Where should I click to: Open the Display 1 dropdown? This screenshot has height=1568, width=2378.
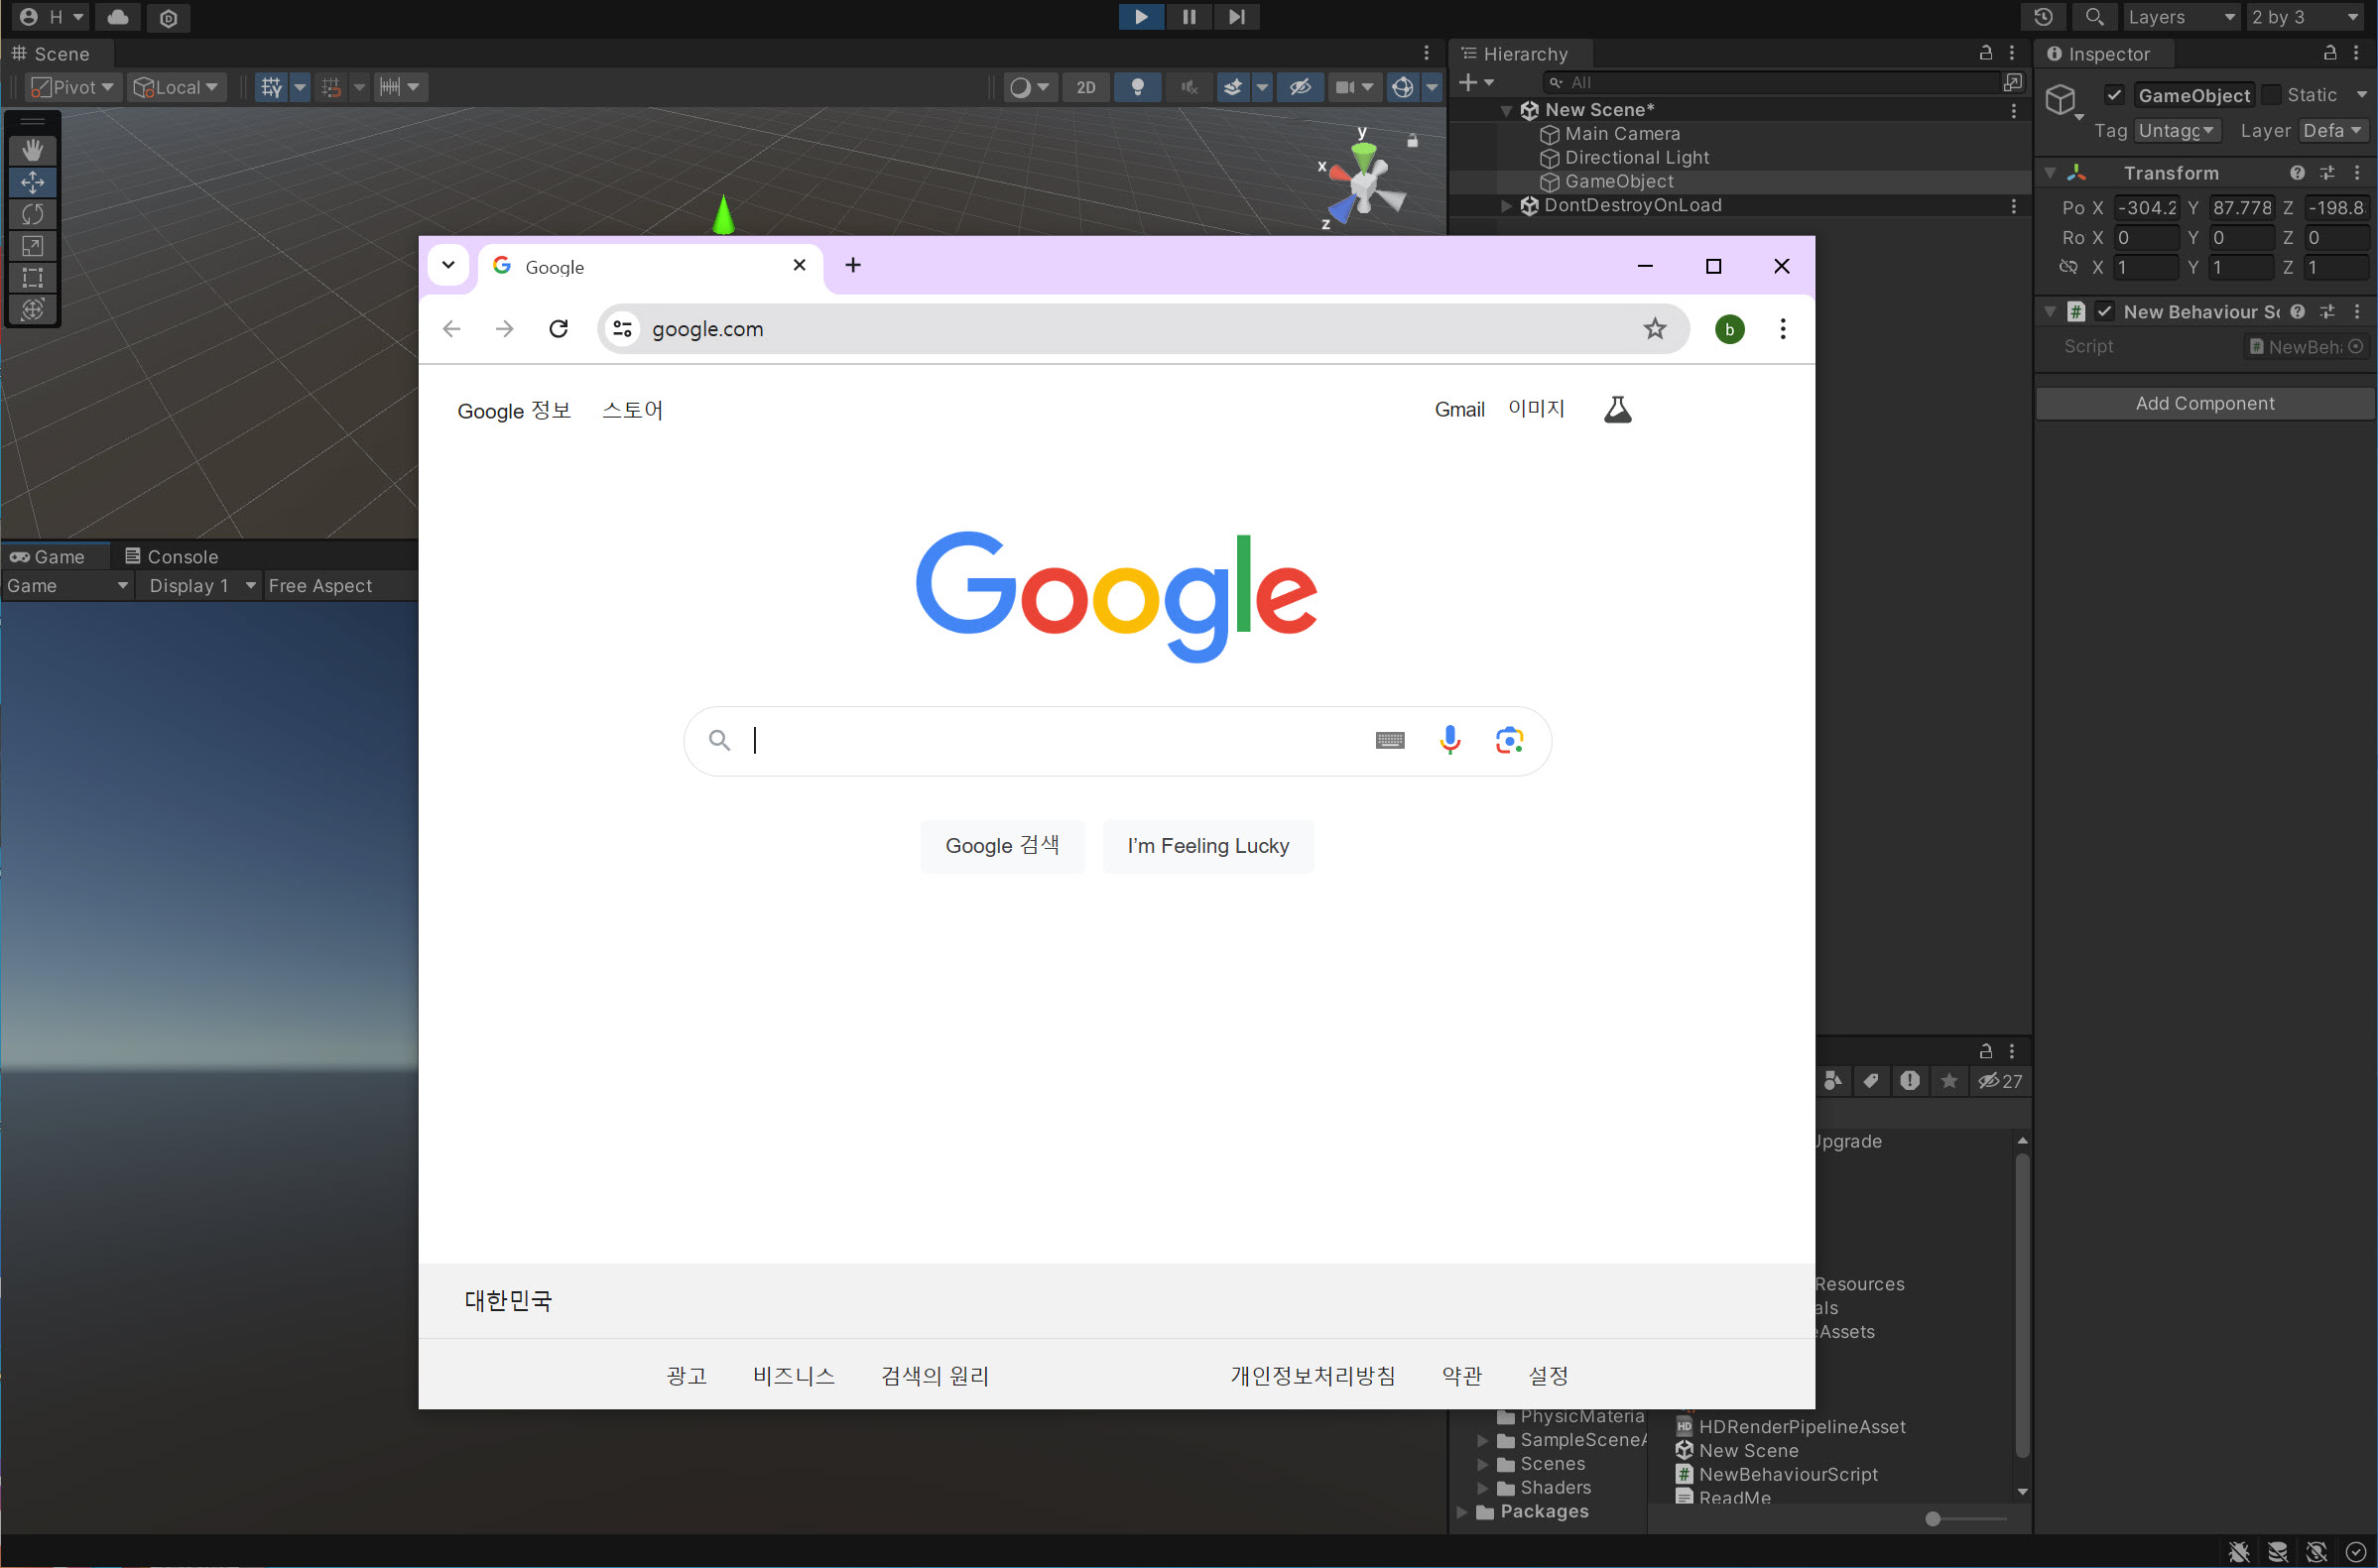(201, 586)
